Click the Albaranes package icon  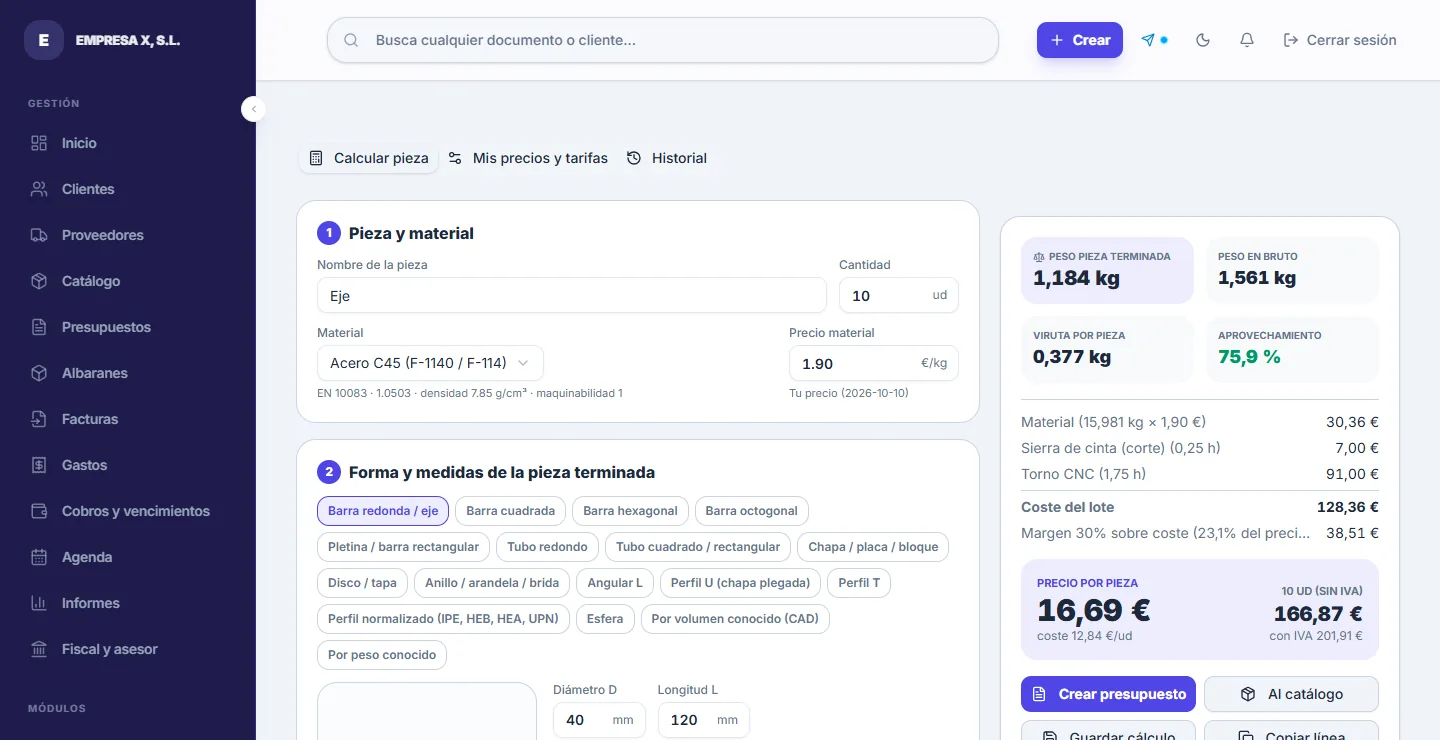point(39,373)
